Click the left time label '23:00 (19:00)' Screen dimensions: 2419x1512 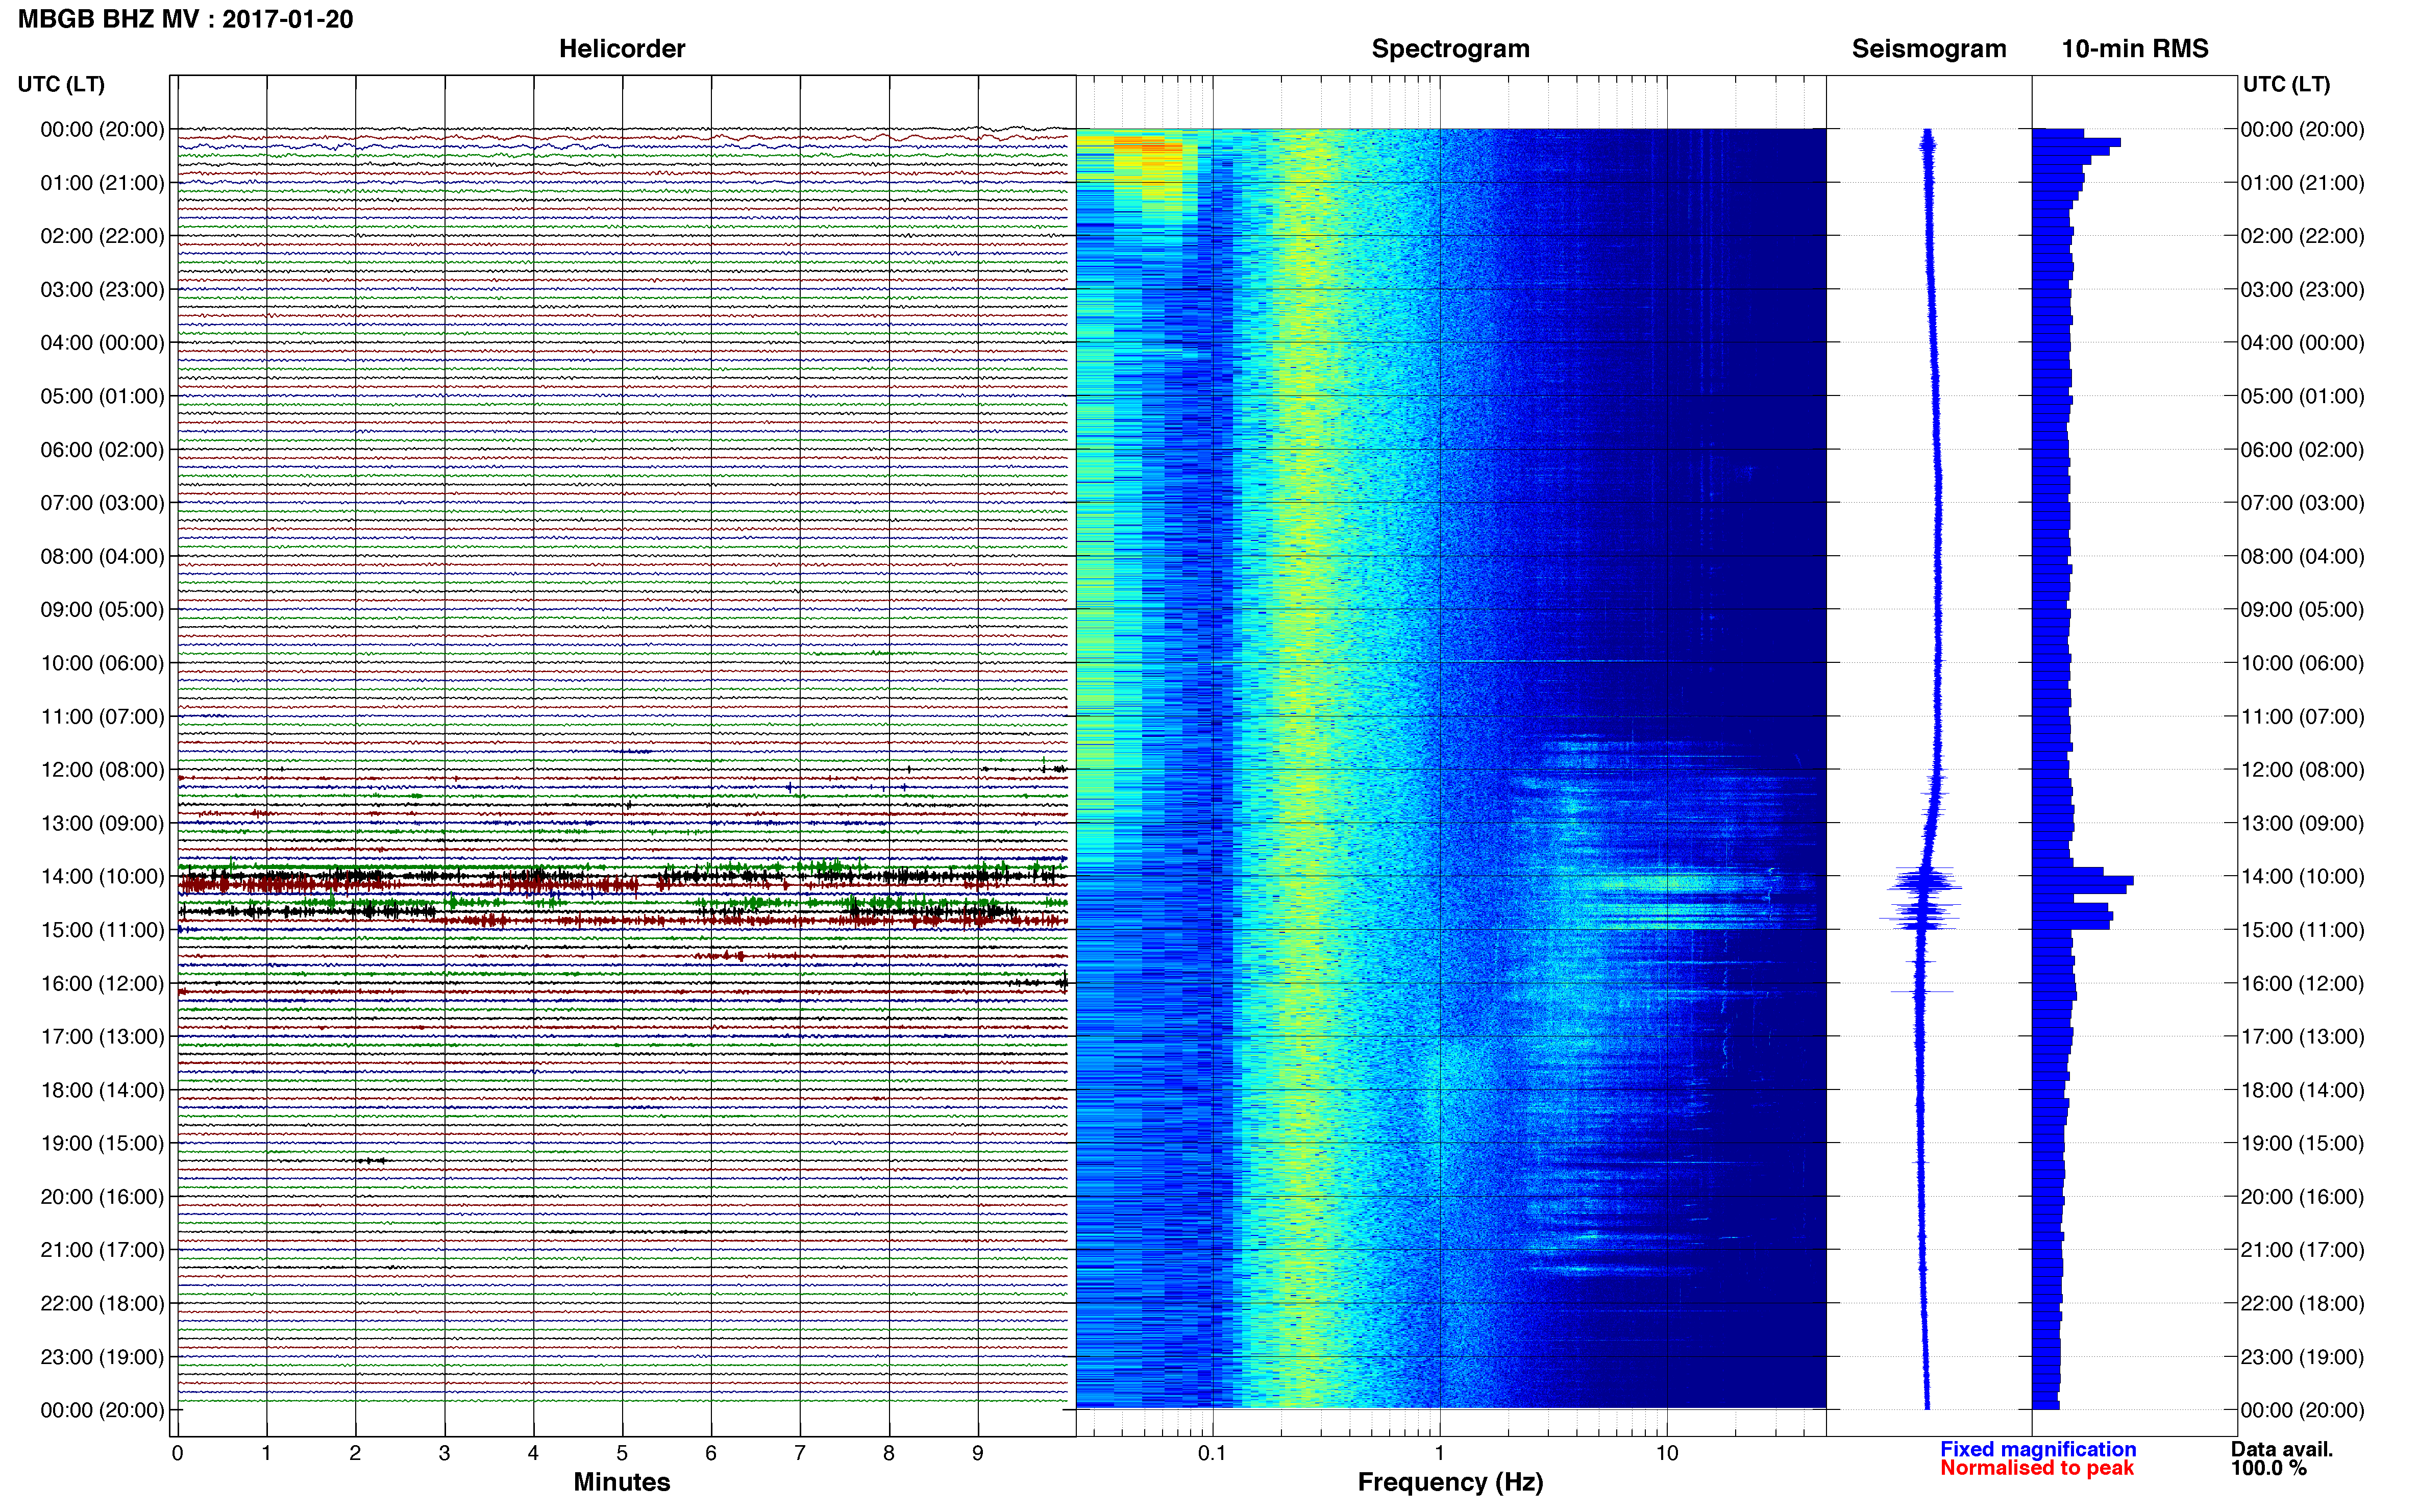[x=102, y=1357]
